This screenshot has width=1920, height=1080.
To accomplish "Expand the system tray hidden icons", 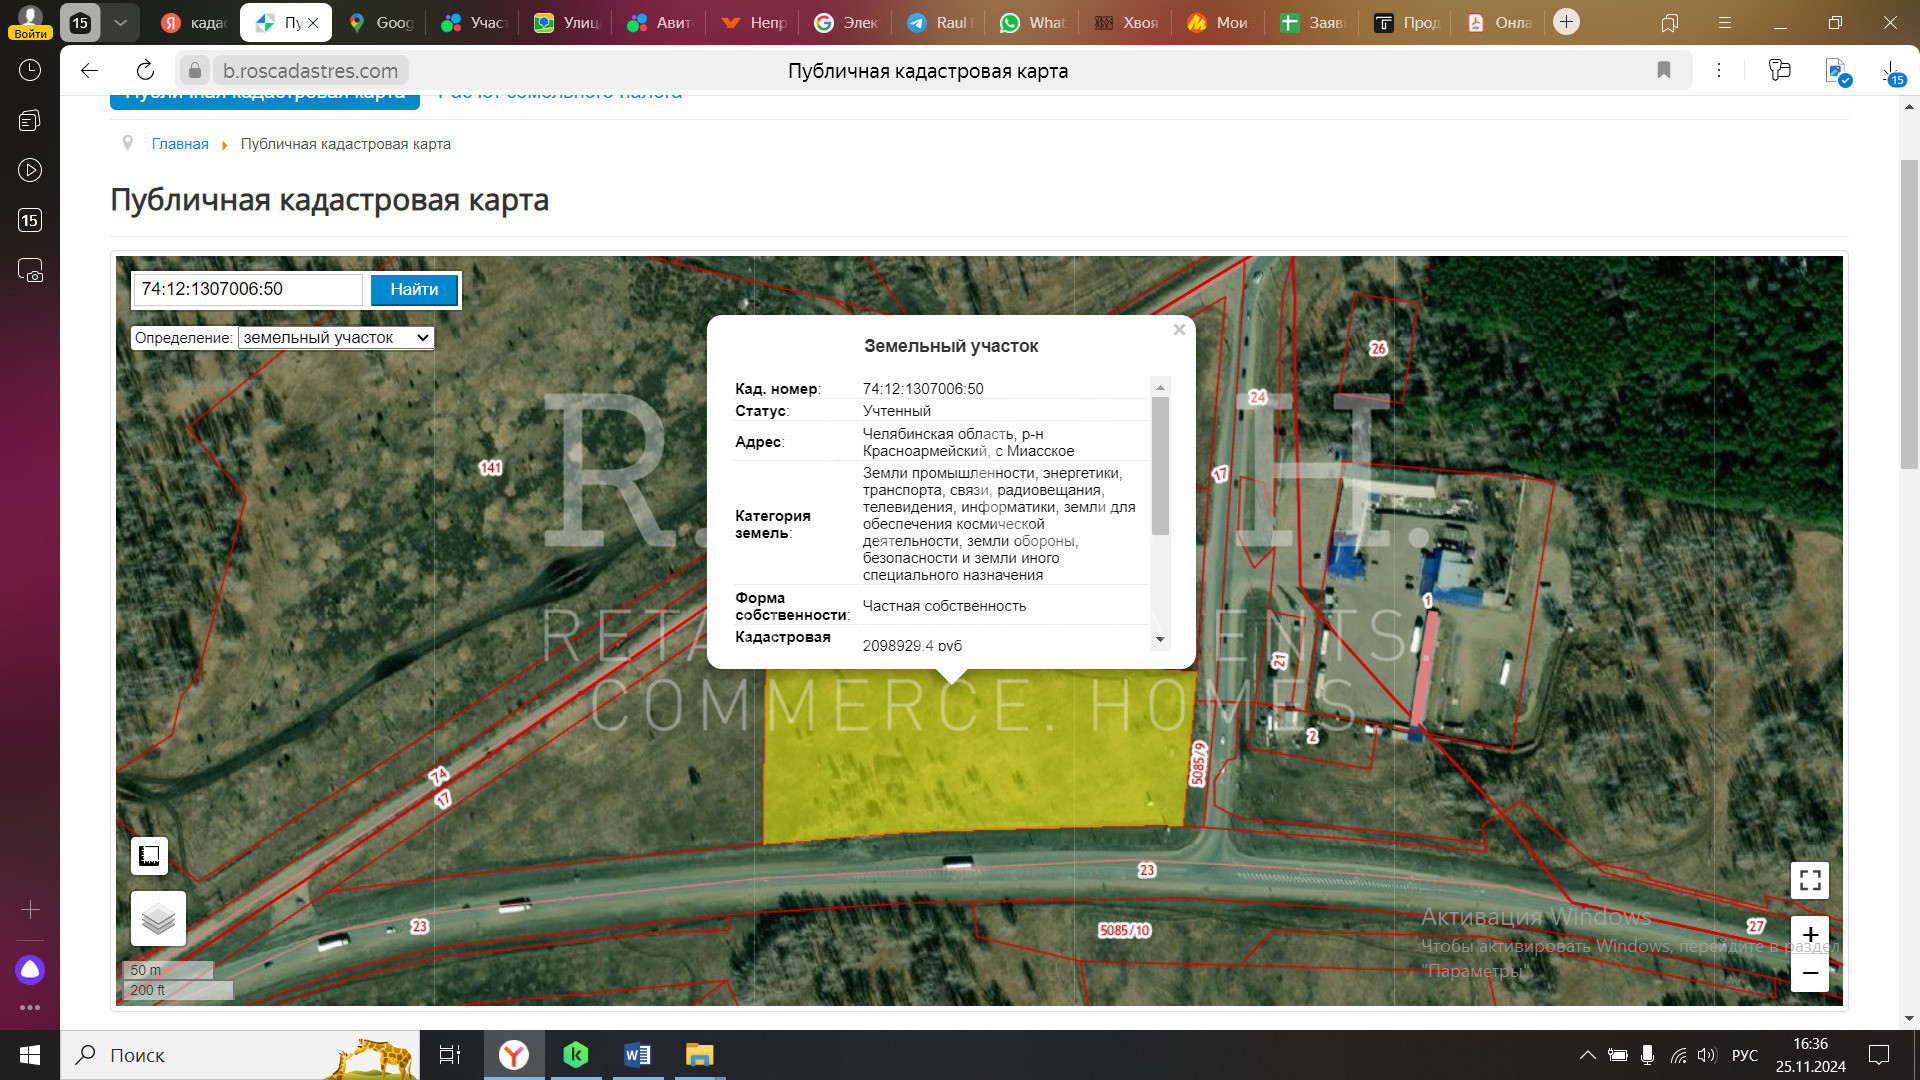I will [x=1587, y=1055].
